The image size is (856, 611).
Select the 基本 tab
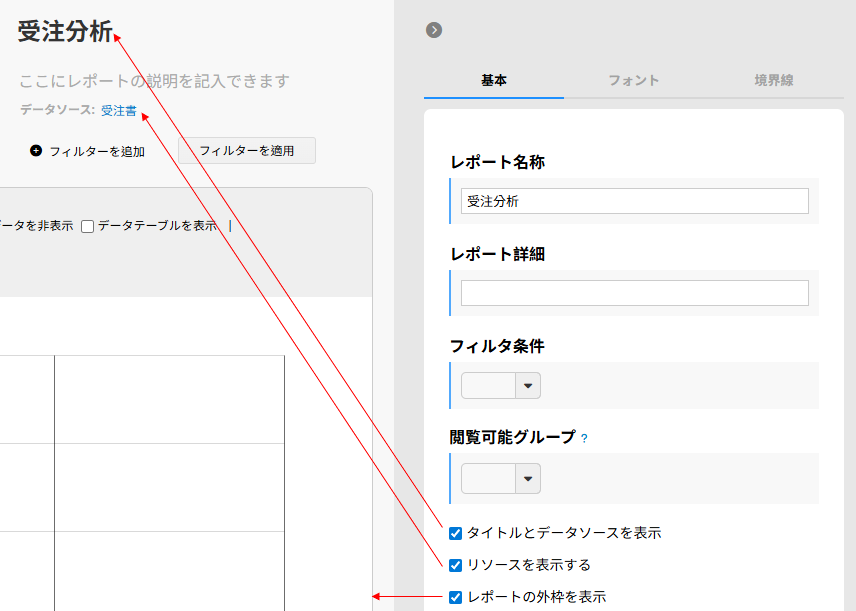[494, 80]
